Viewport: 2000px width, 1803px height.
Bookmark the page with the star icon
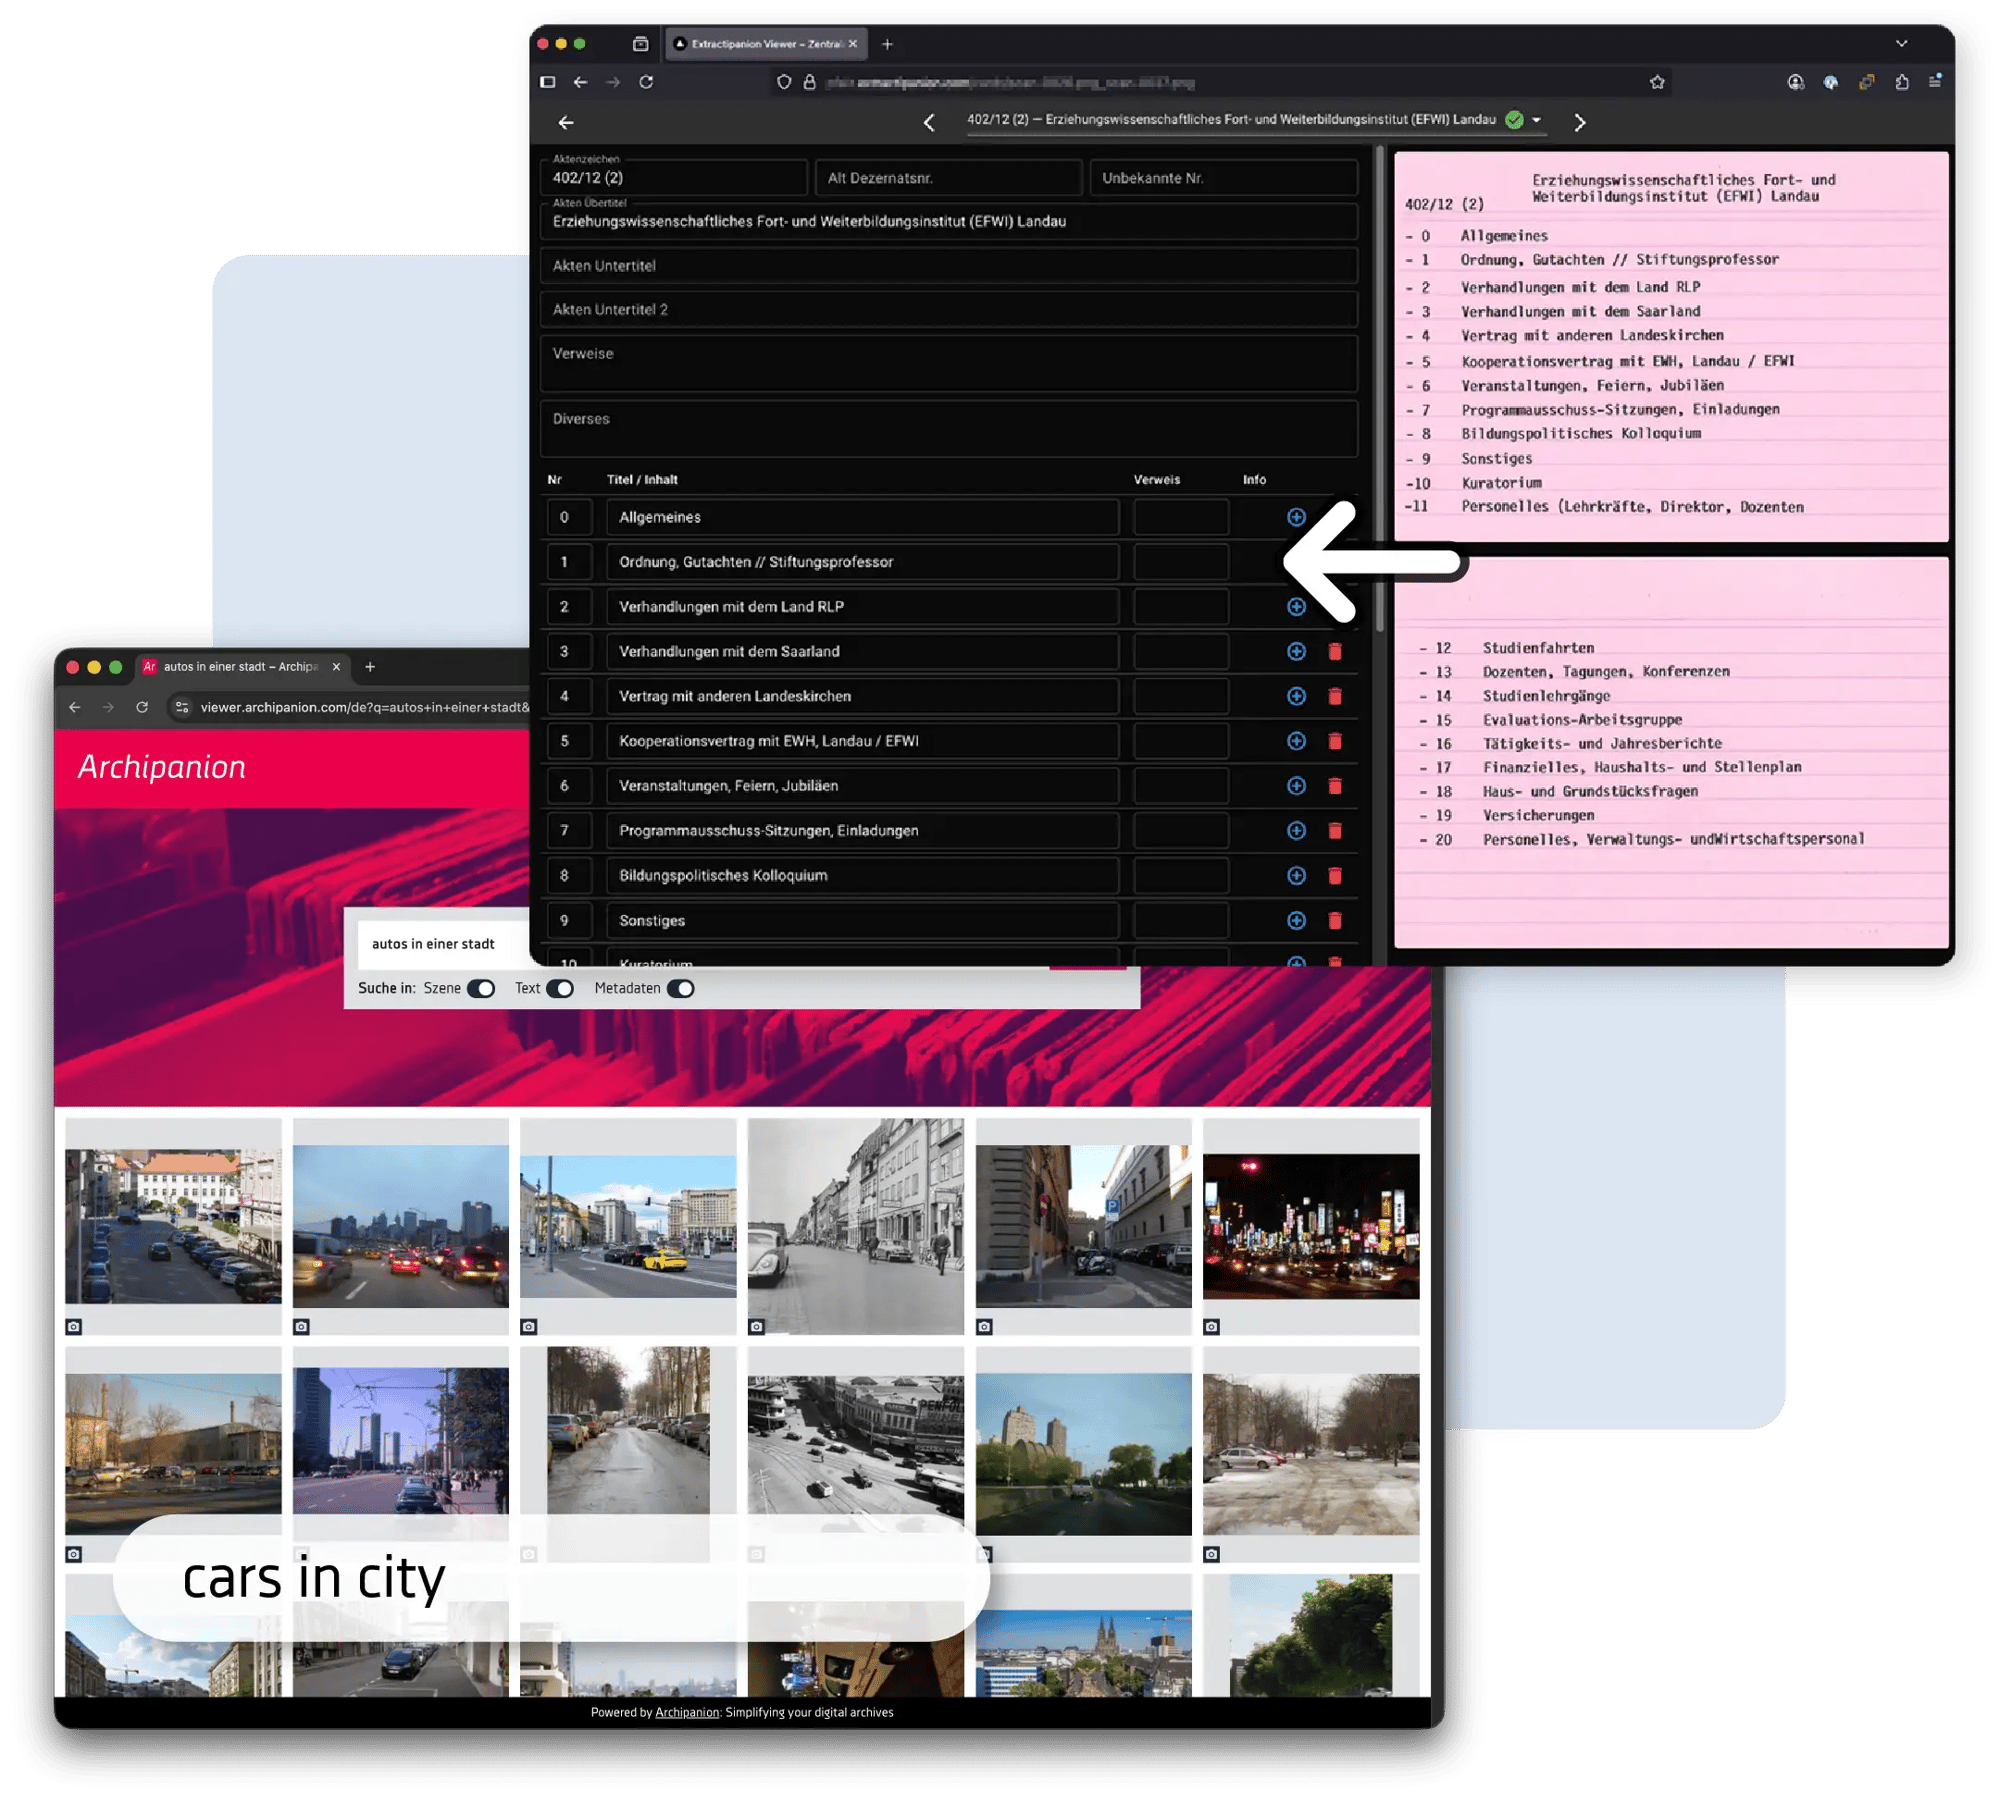(x=1657, y=82)
